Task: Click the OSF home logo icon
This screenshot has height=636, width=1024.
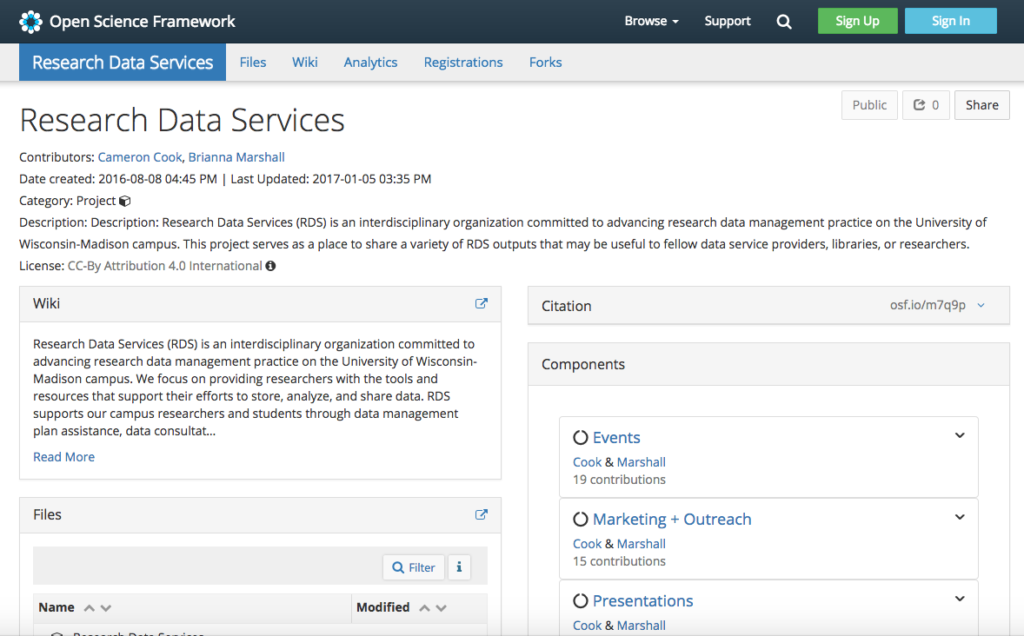Action: tap(30, 20)
